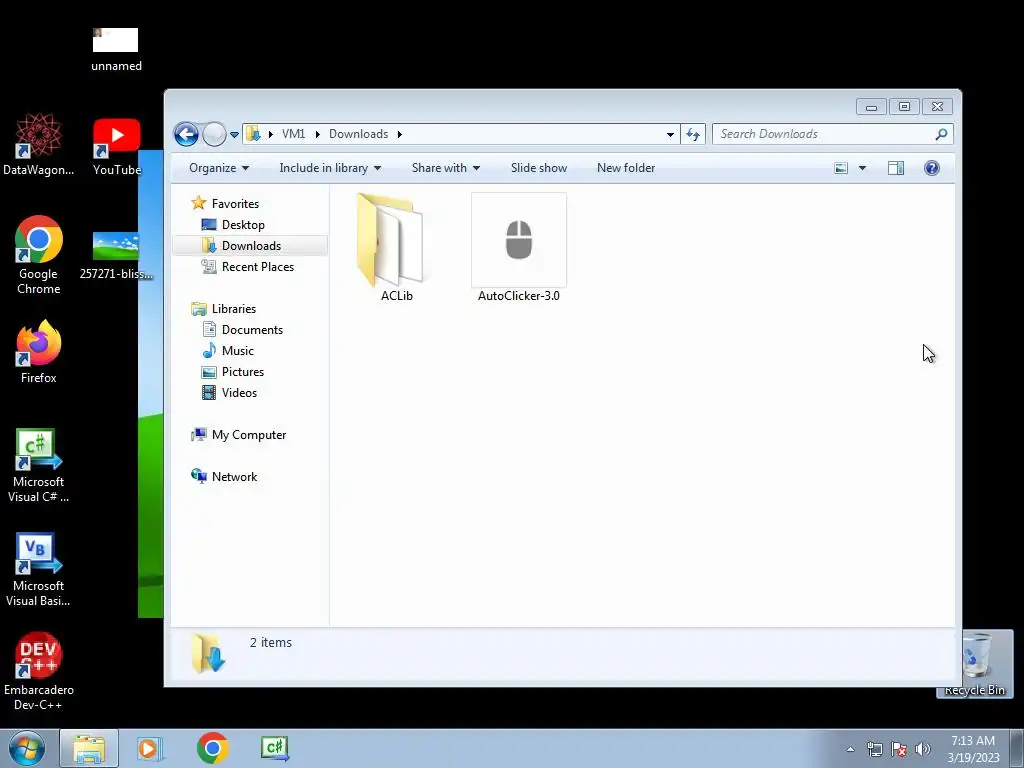Image resolution: width=1024 pixels, height=768 pixels.
Task: Open the Help icon
Action: click(x=932, y=168)
